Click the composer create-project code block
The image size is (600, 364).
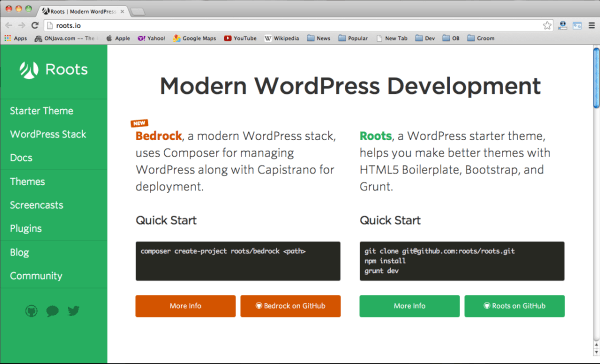pyautogui.click(x=238, y=261)
